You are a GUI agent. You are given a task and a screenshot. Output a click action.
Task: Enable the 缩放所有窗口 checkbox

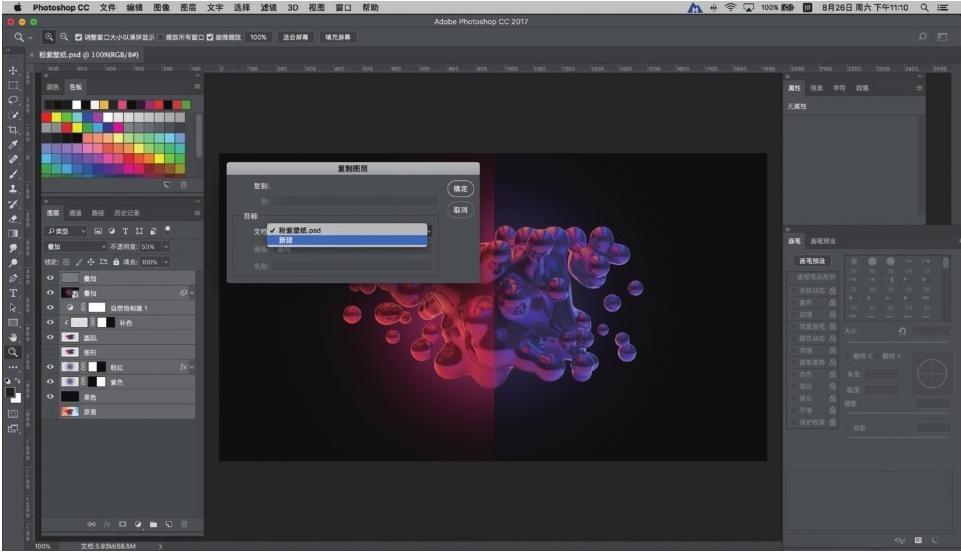(x=160, y=37)
